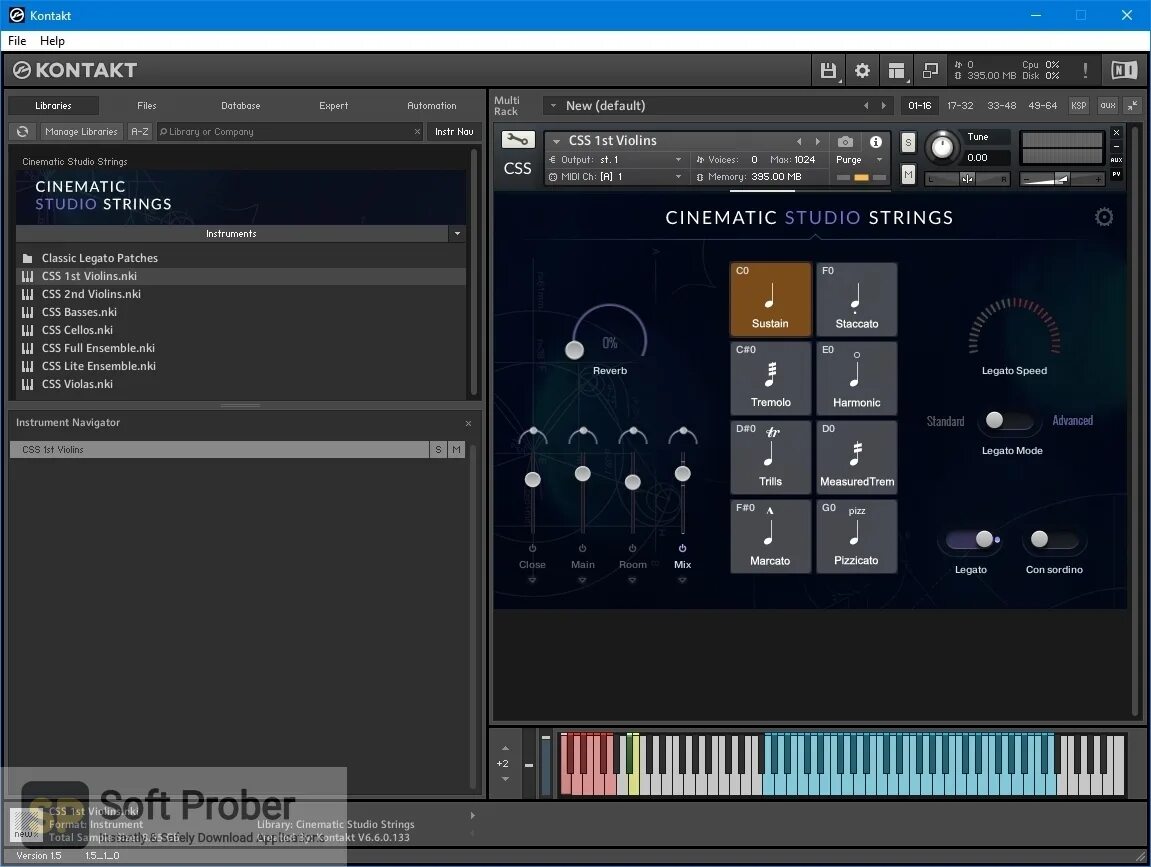The image size is (1151, 867).
Task: Select the Staccato articulation
Action: [857, 299]
